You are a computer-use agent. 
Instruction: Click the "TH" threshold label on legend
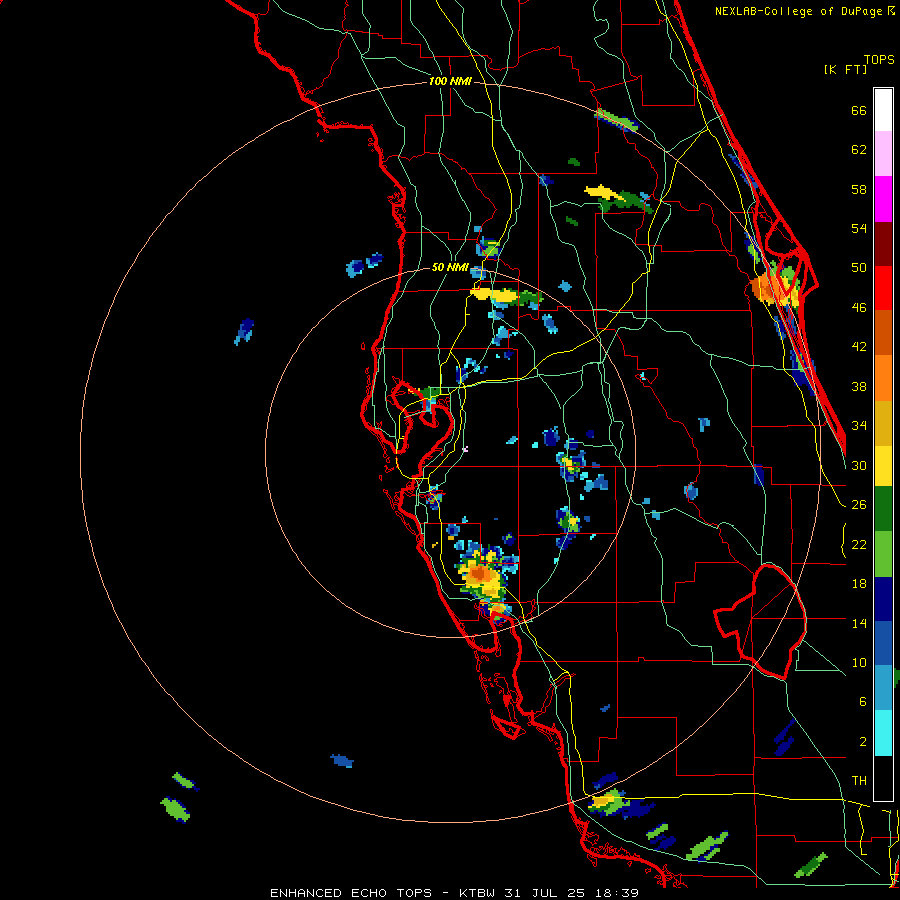(859, 781)
